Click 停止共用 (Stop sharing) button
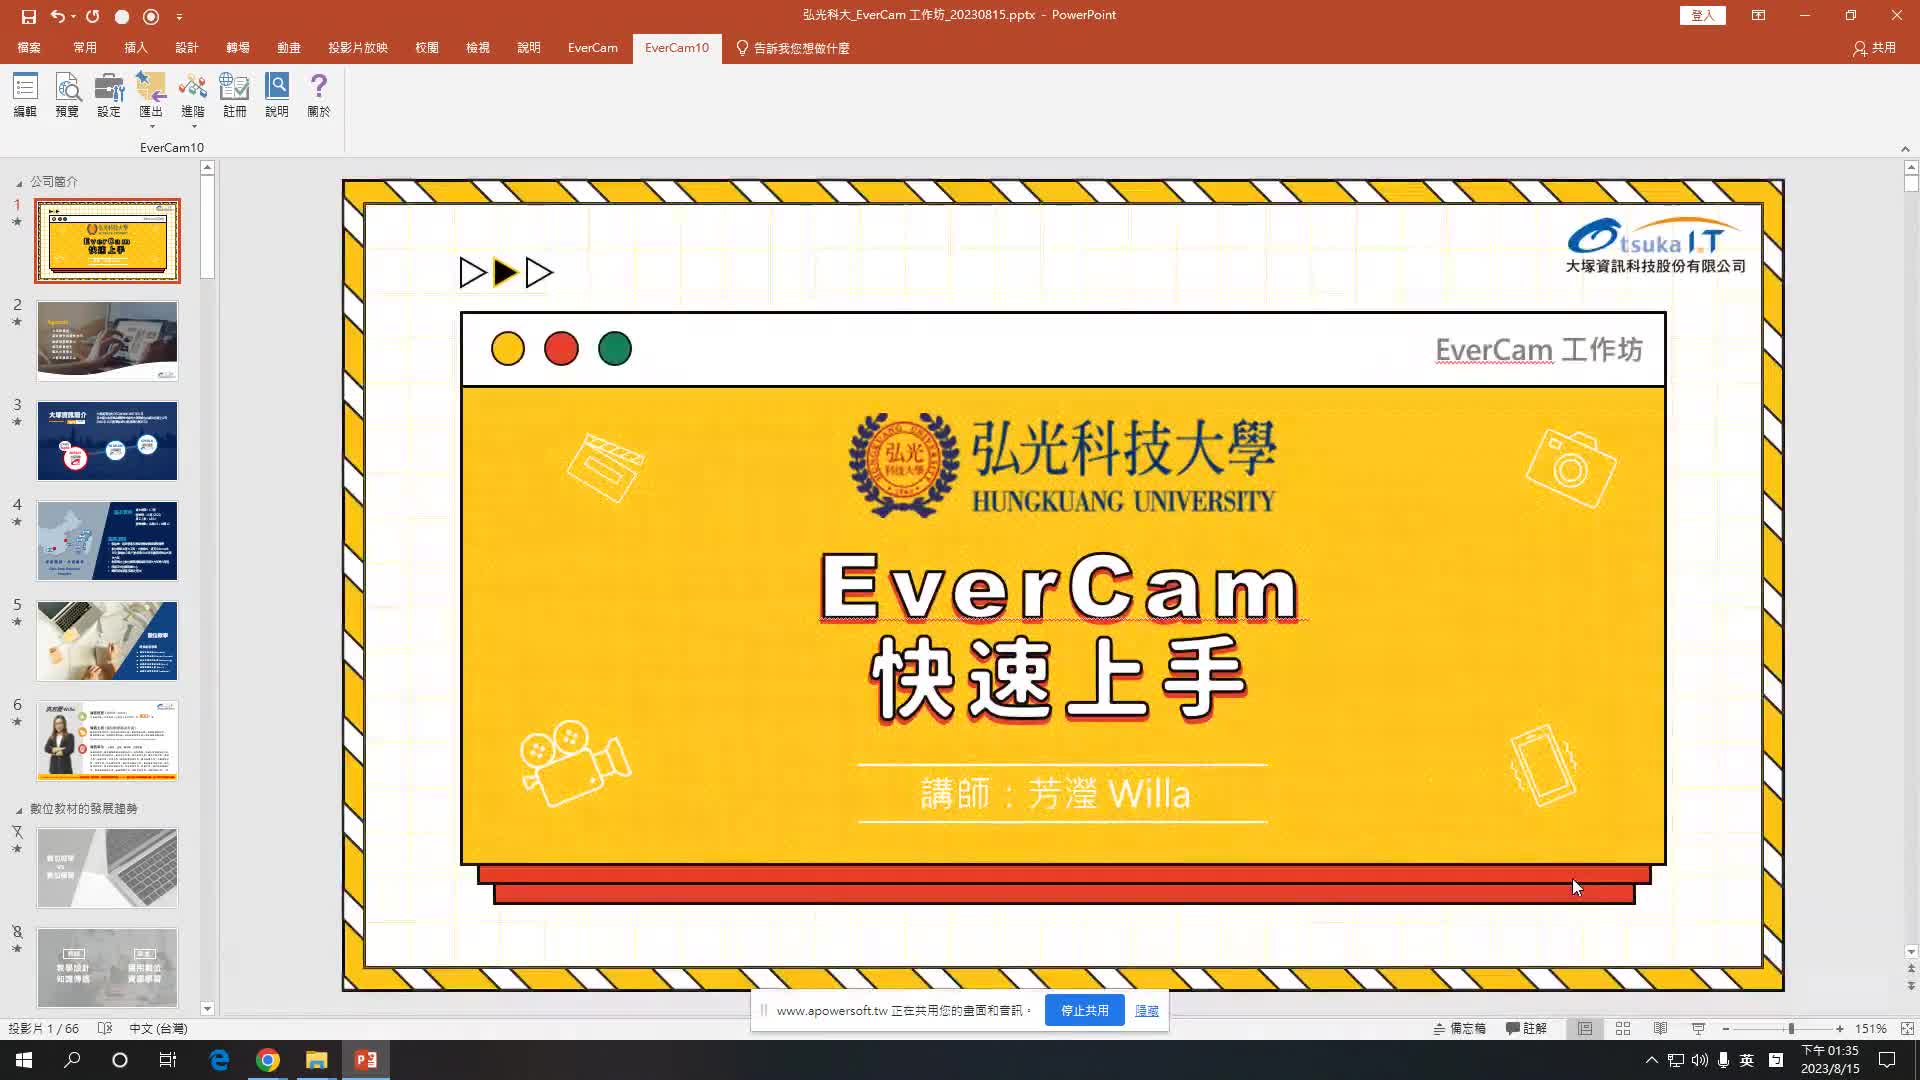Viewport: 1920px width, 1080px height. pyautogui.click(x=1085, y=1010)
